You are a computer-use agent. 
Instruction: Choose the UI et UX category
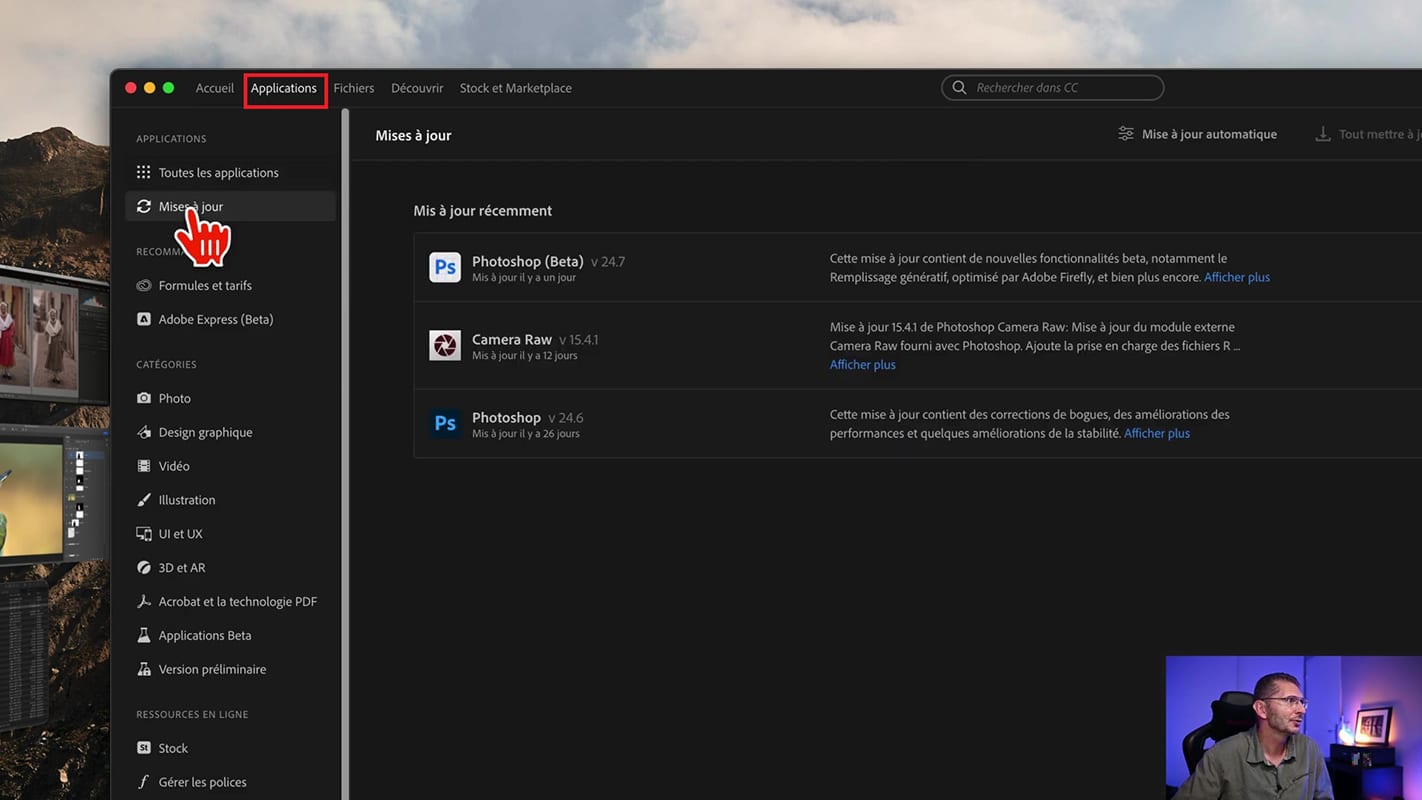[x=231, y=534]
